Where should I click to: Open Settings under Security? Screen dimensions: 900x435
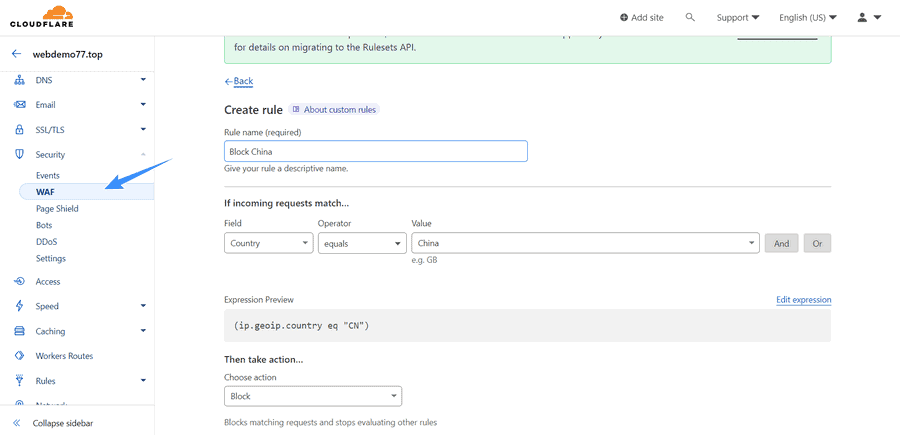(51, 259)
